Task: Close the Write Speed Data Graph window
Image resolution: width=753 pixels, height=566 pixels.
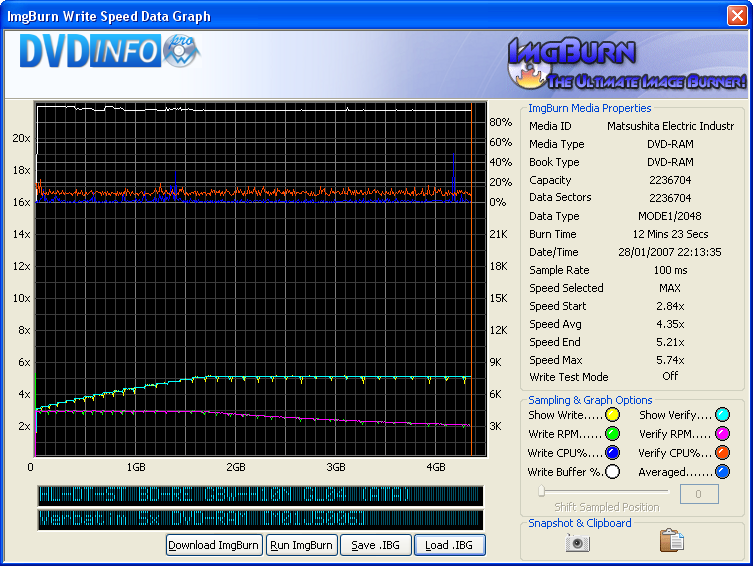Action: [x=736, y=15]
